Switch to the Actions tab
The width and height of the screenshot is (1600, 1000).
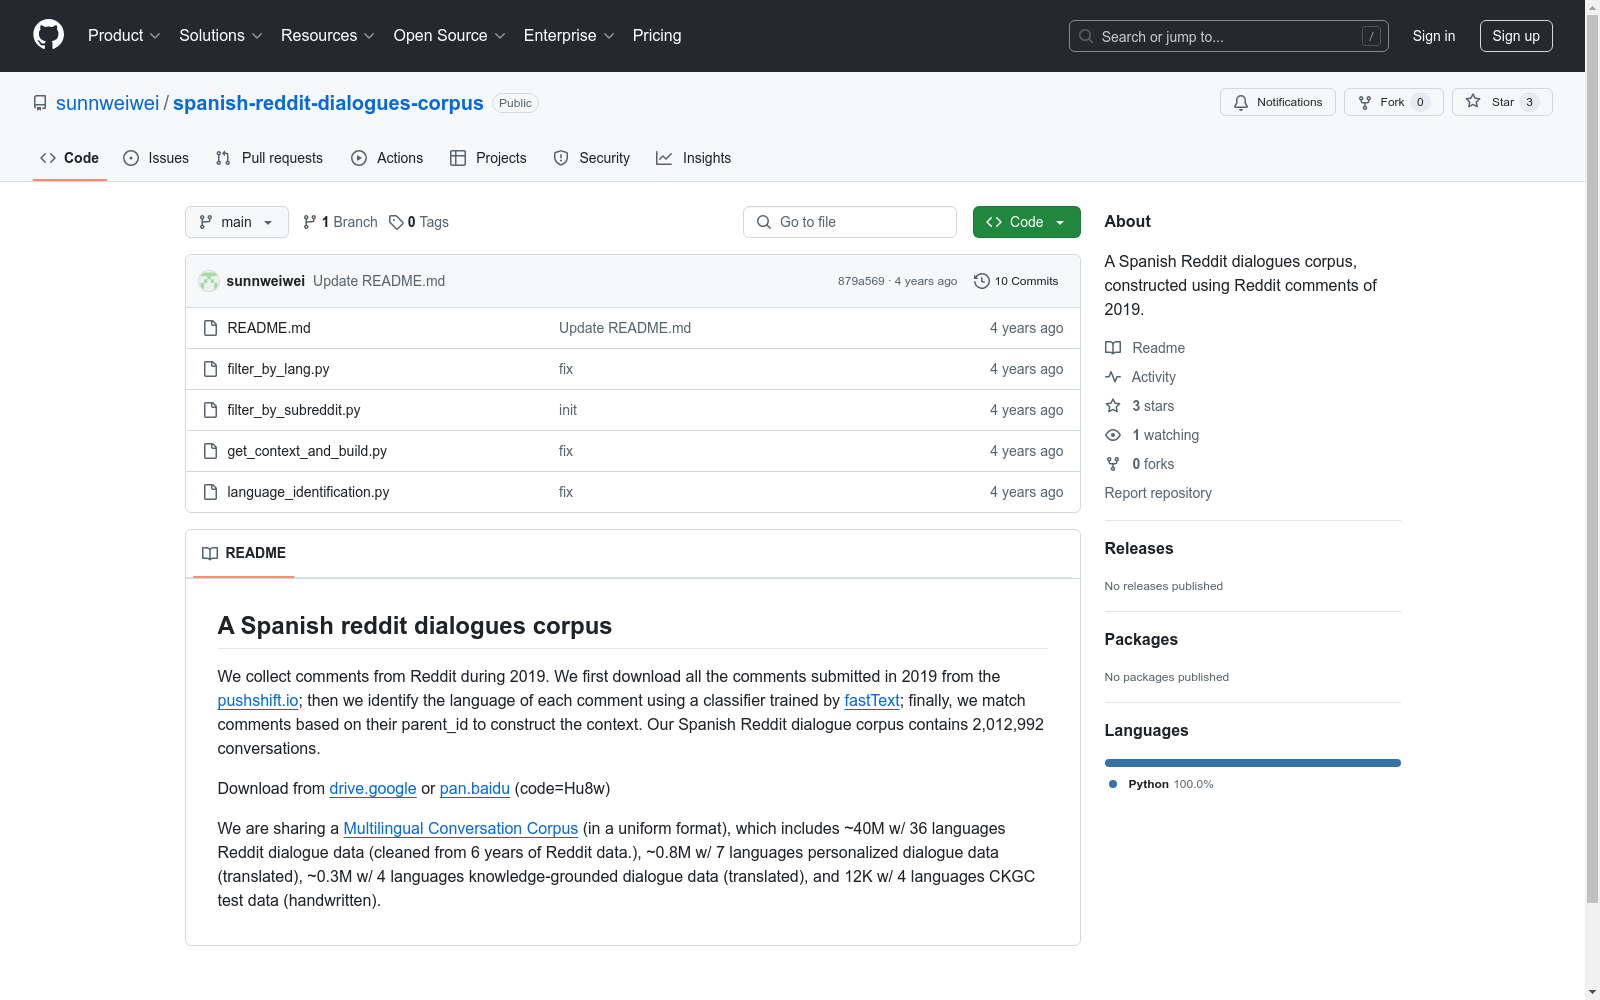[x=387, y=158]
